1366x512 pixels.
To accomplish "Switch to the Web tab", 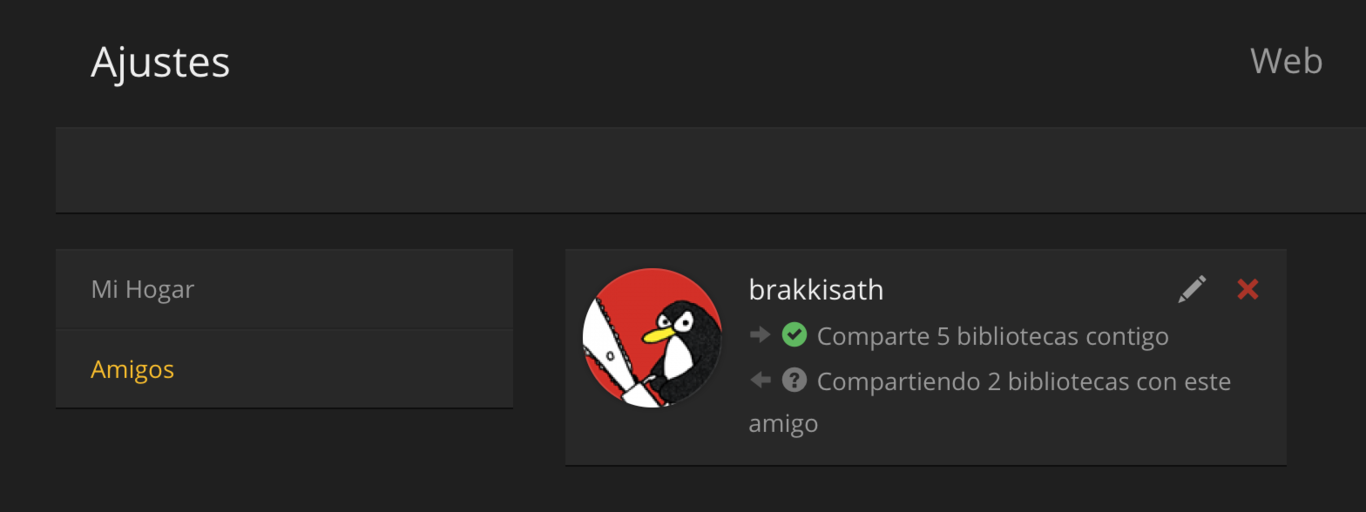I will click(1286, 62).
